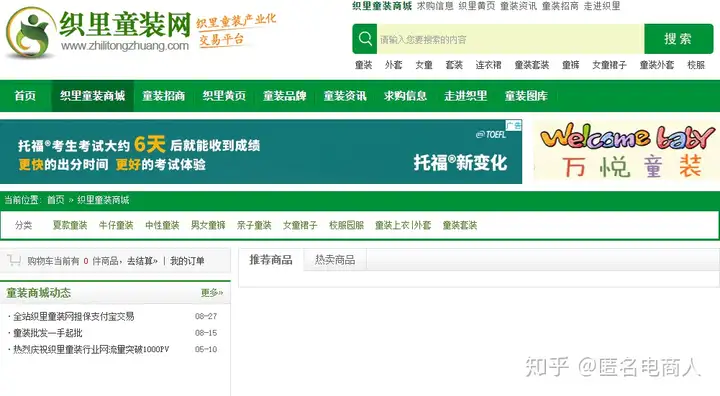Open news 全站织里童装网担保支付宝交易

(73, 316)
